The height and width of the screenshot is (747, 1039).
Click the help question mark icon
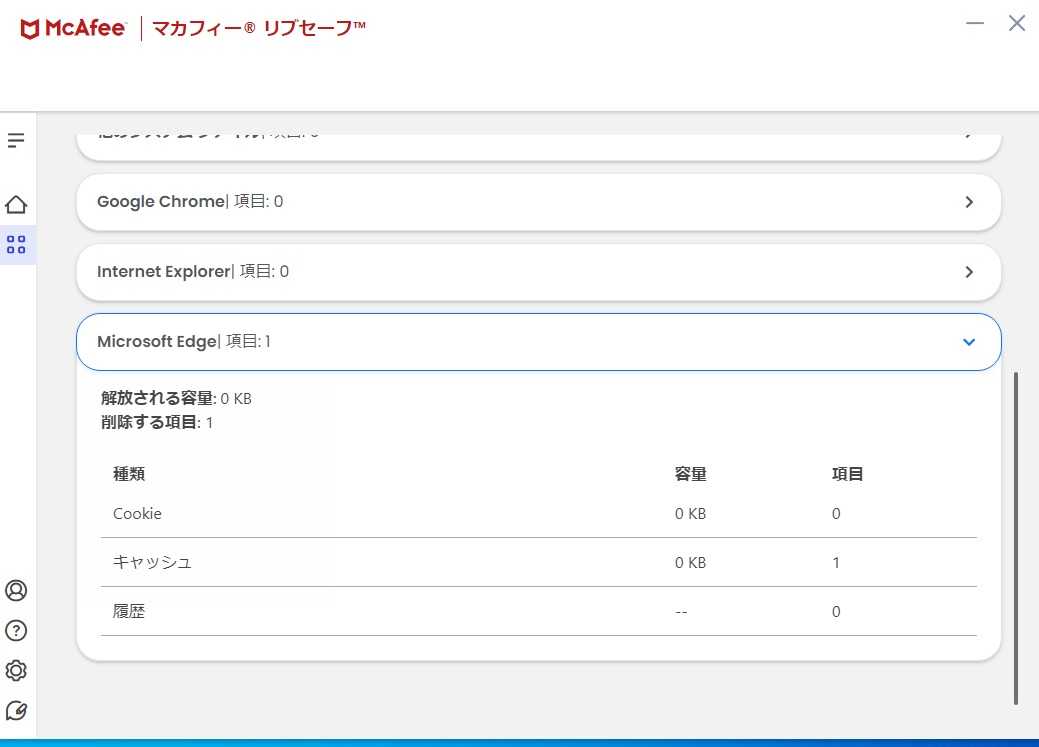(16, 631)
